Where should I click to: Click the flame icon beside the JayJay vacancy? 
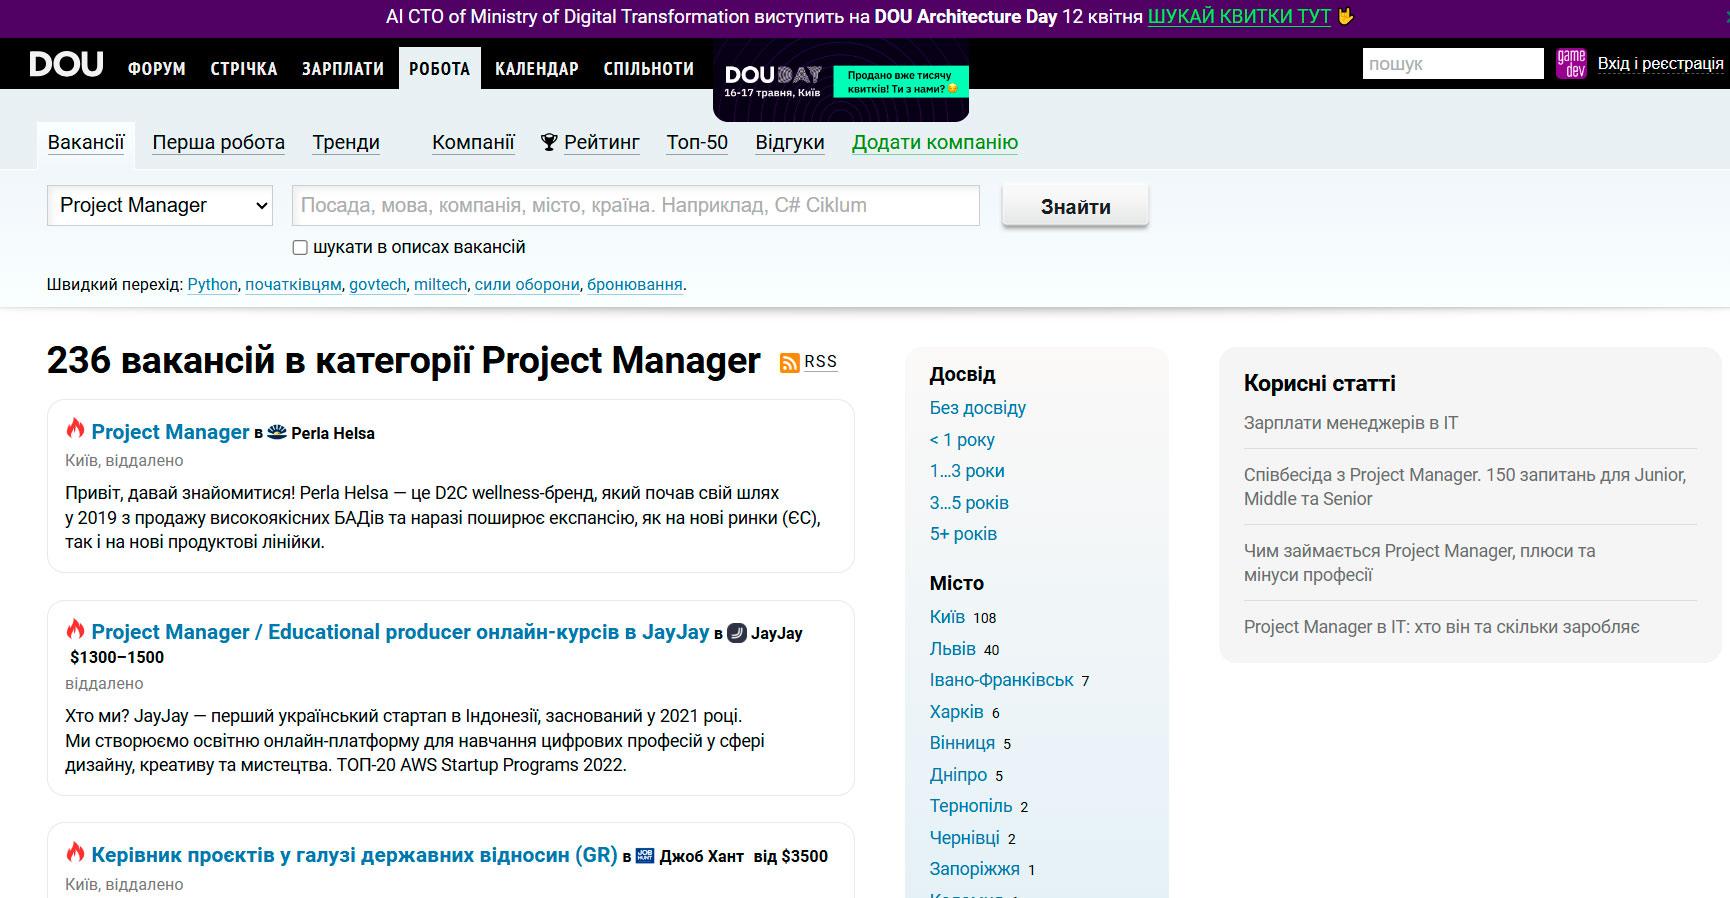75,629
